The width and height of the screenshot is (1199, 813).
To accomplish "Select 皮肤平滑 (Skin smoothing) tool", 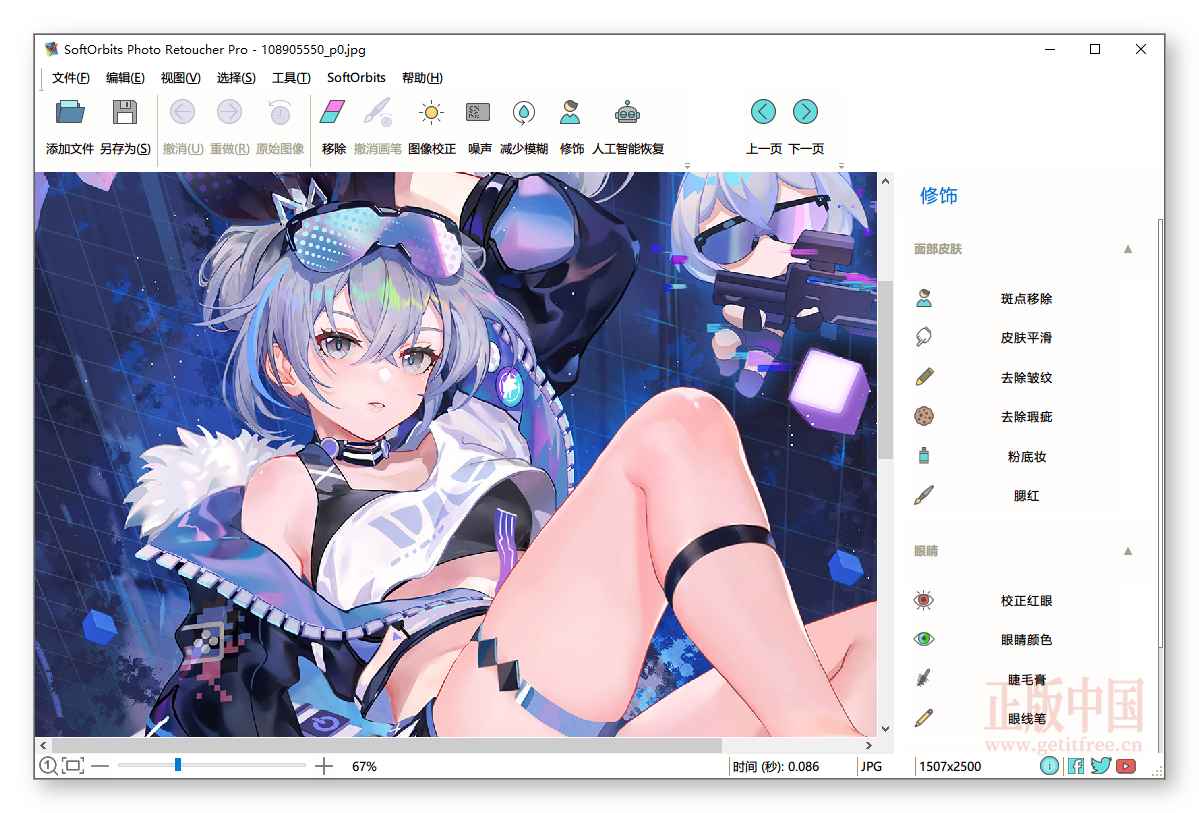I will click(1026, 337).
